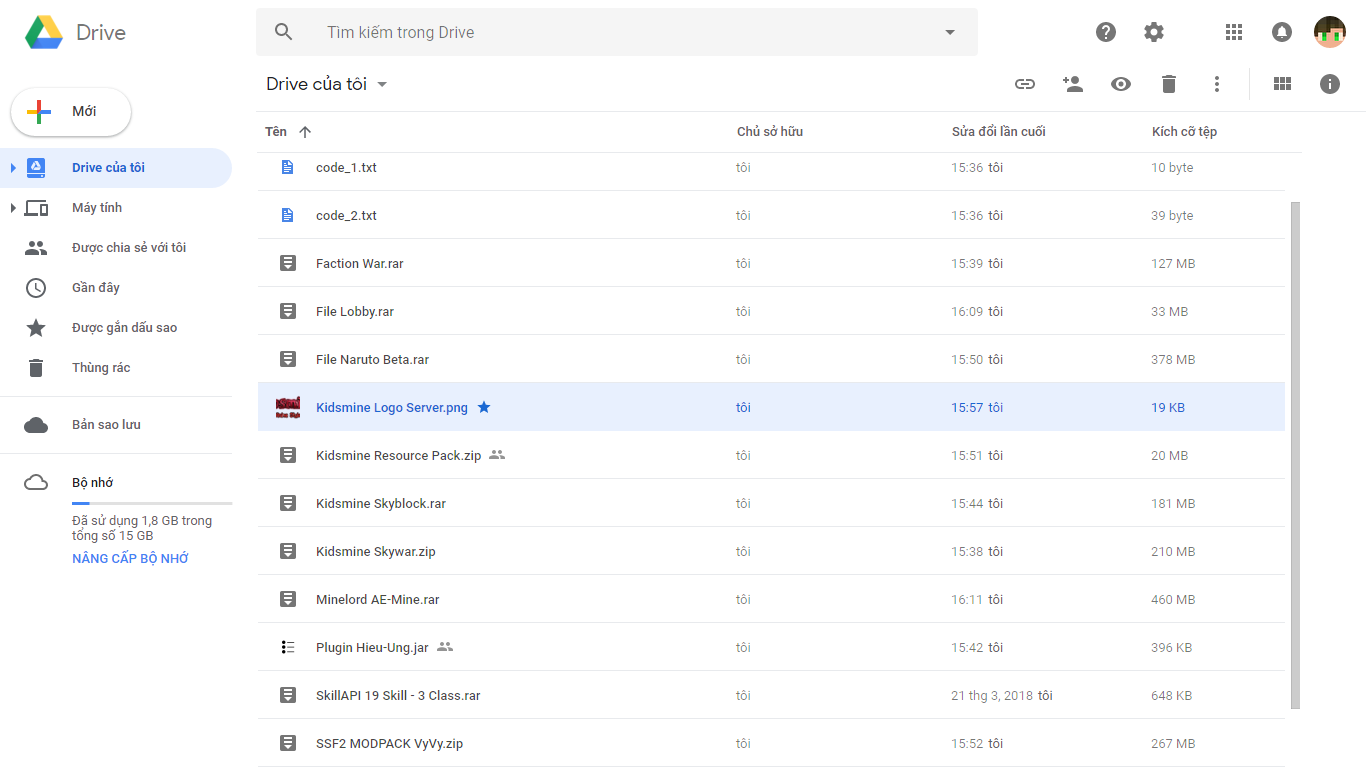1366x768 pixels.
Task: Click the account avatar picture
Action: (1330, 32)
